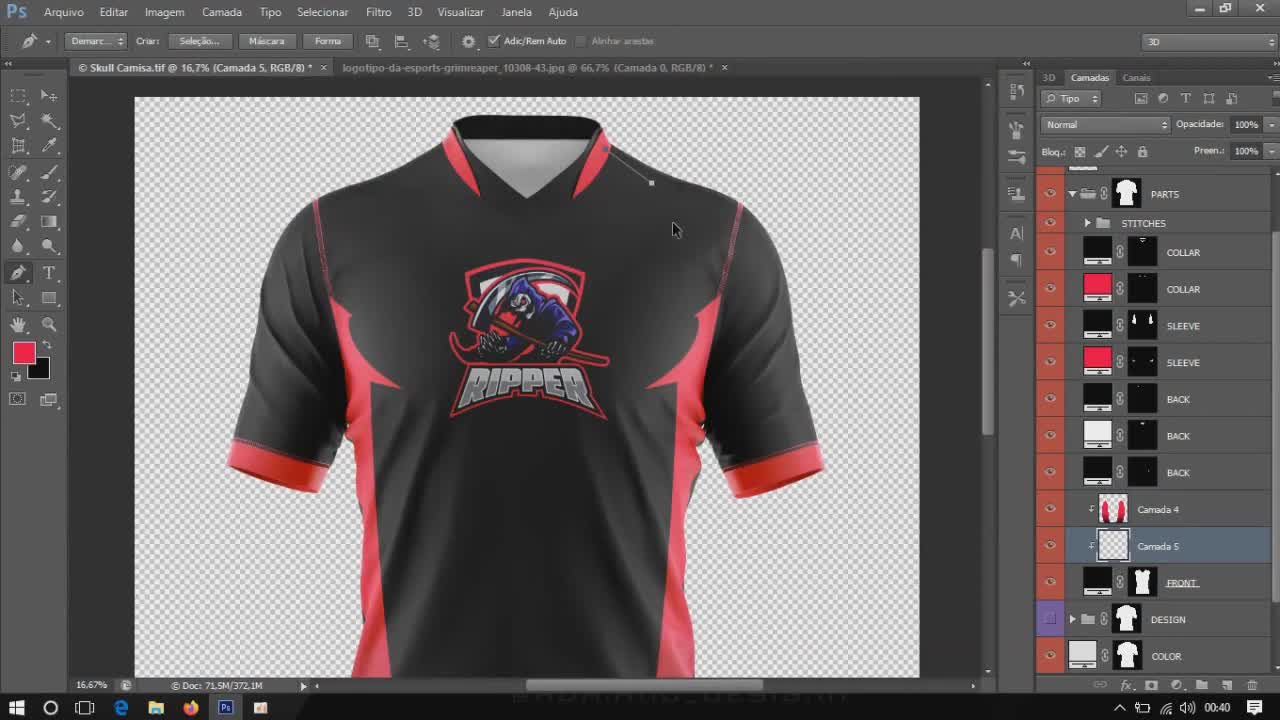Hide the COLOR layer
1280x720 pixels.
point(1050,656)
